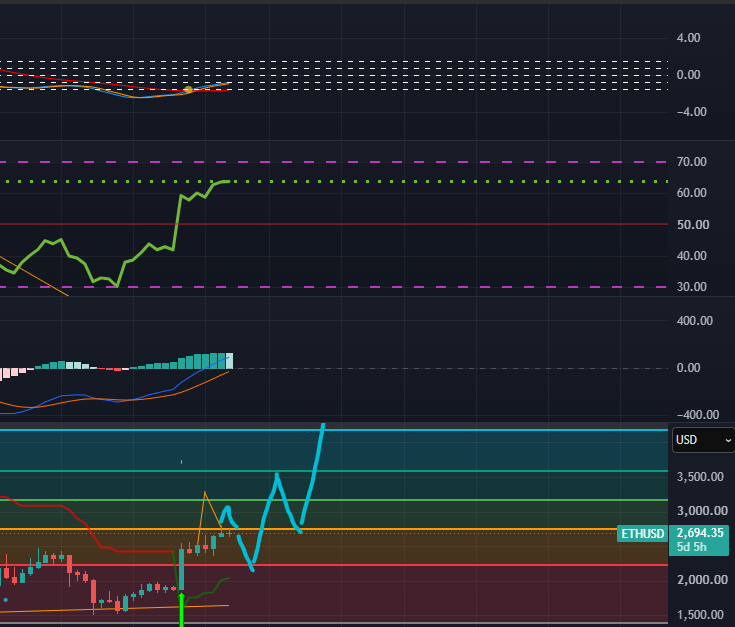
Task: Select the large green candle above the arrow
Action: (181, 567)
